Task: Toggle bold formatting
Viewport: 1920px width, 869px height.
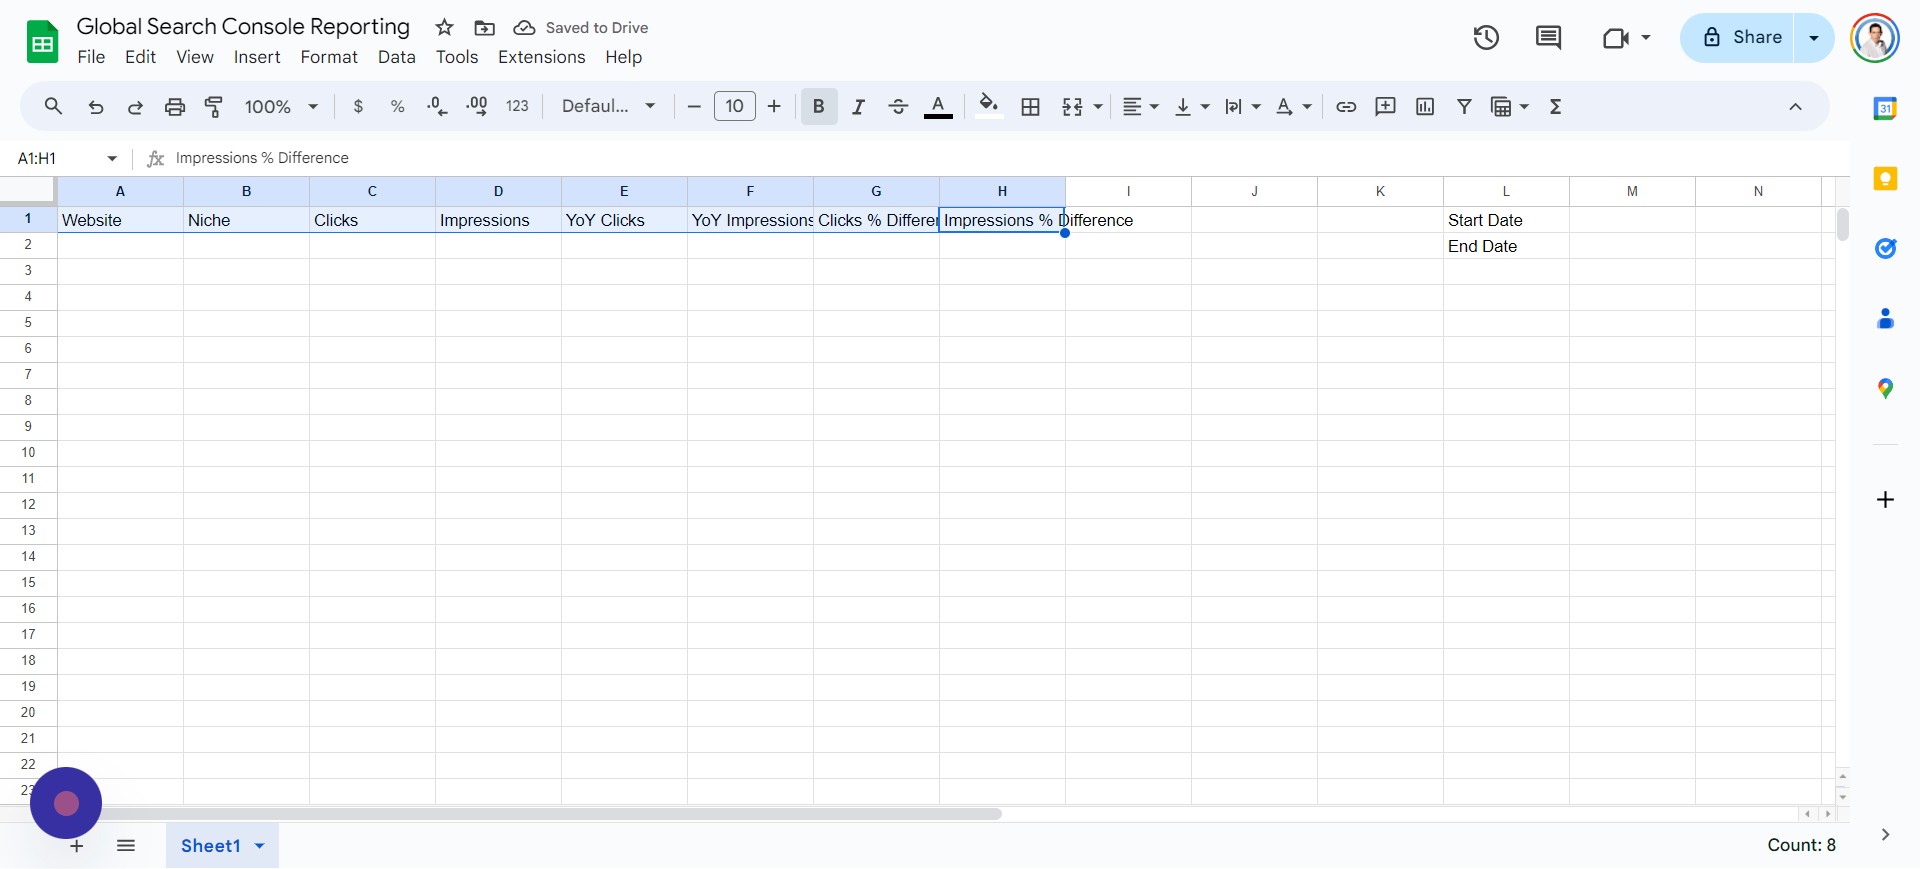Action: coord(819,106)
